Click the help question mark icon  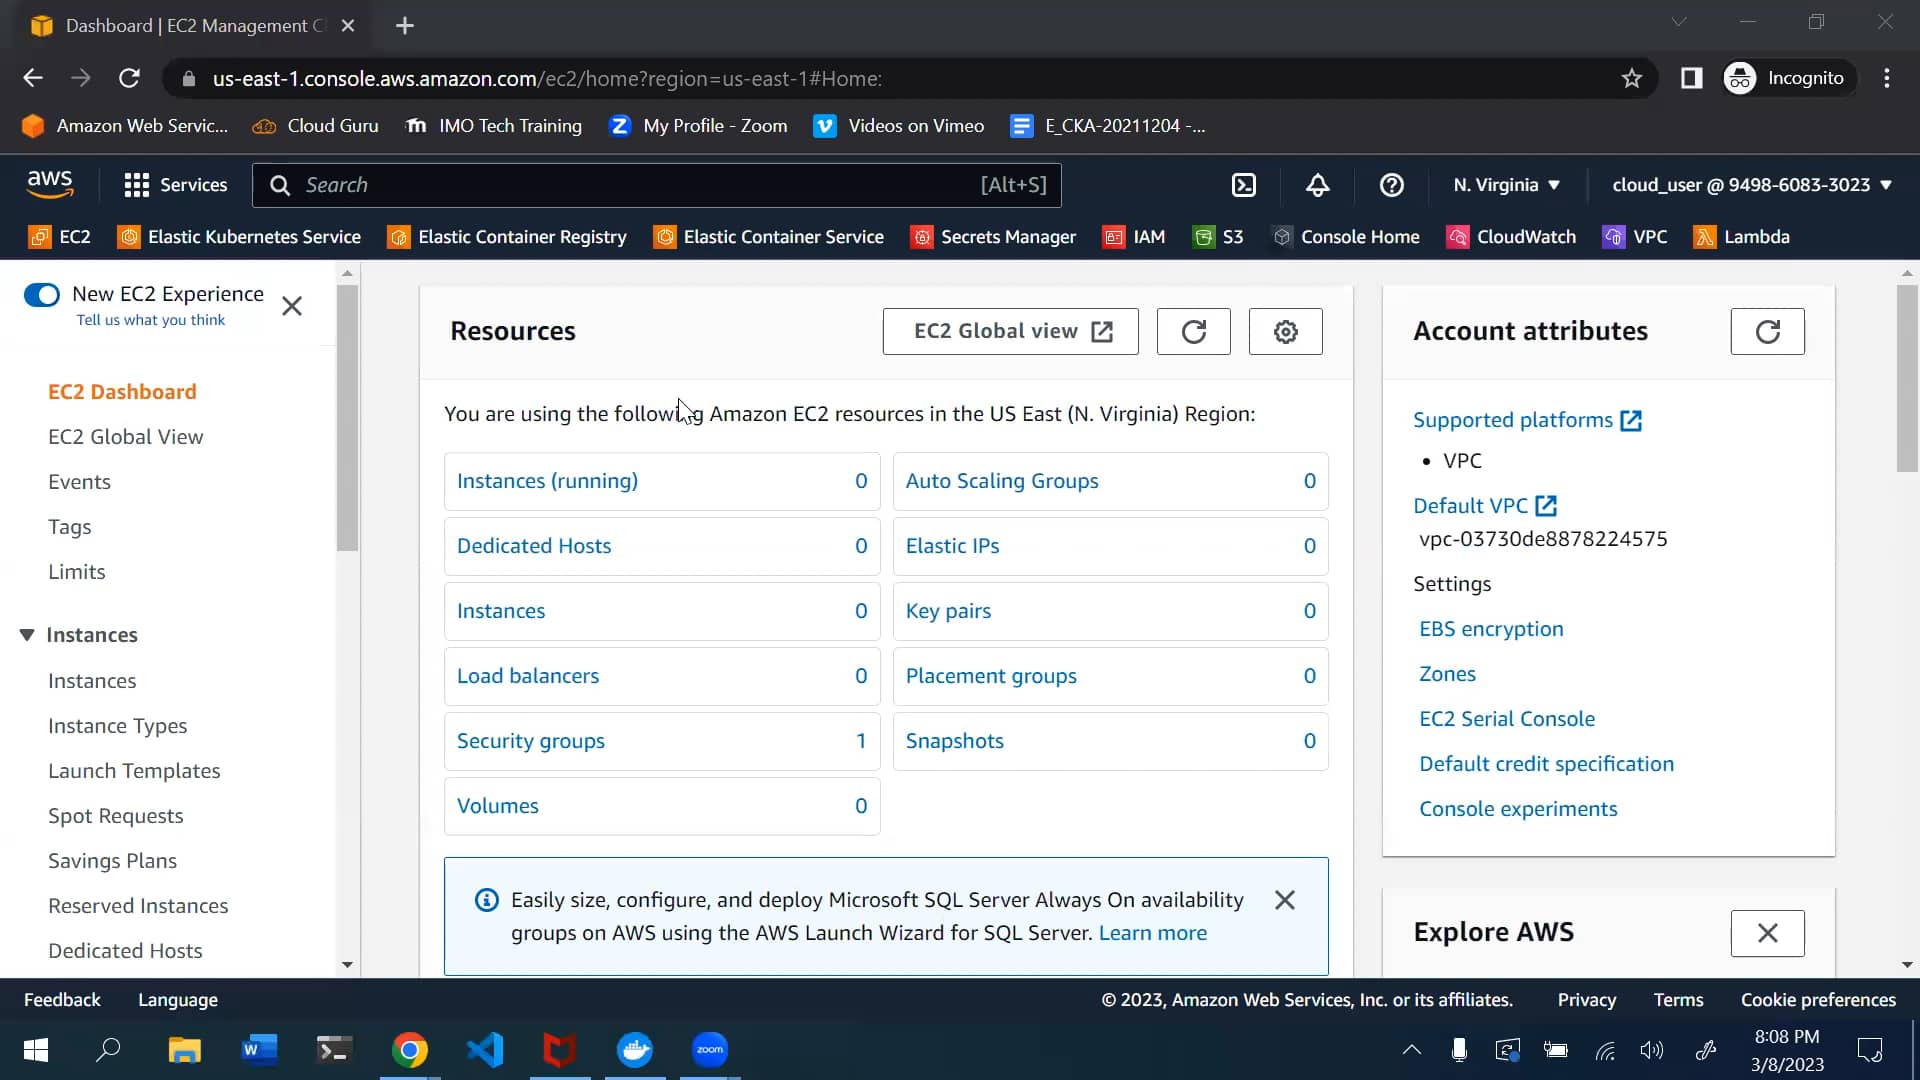(1391, 185)
